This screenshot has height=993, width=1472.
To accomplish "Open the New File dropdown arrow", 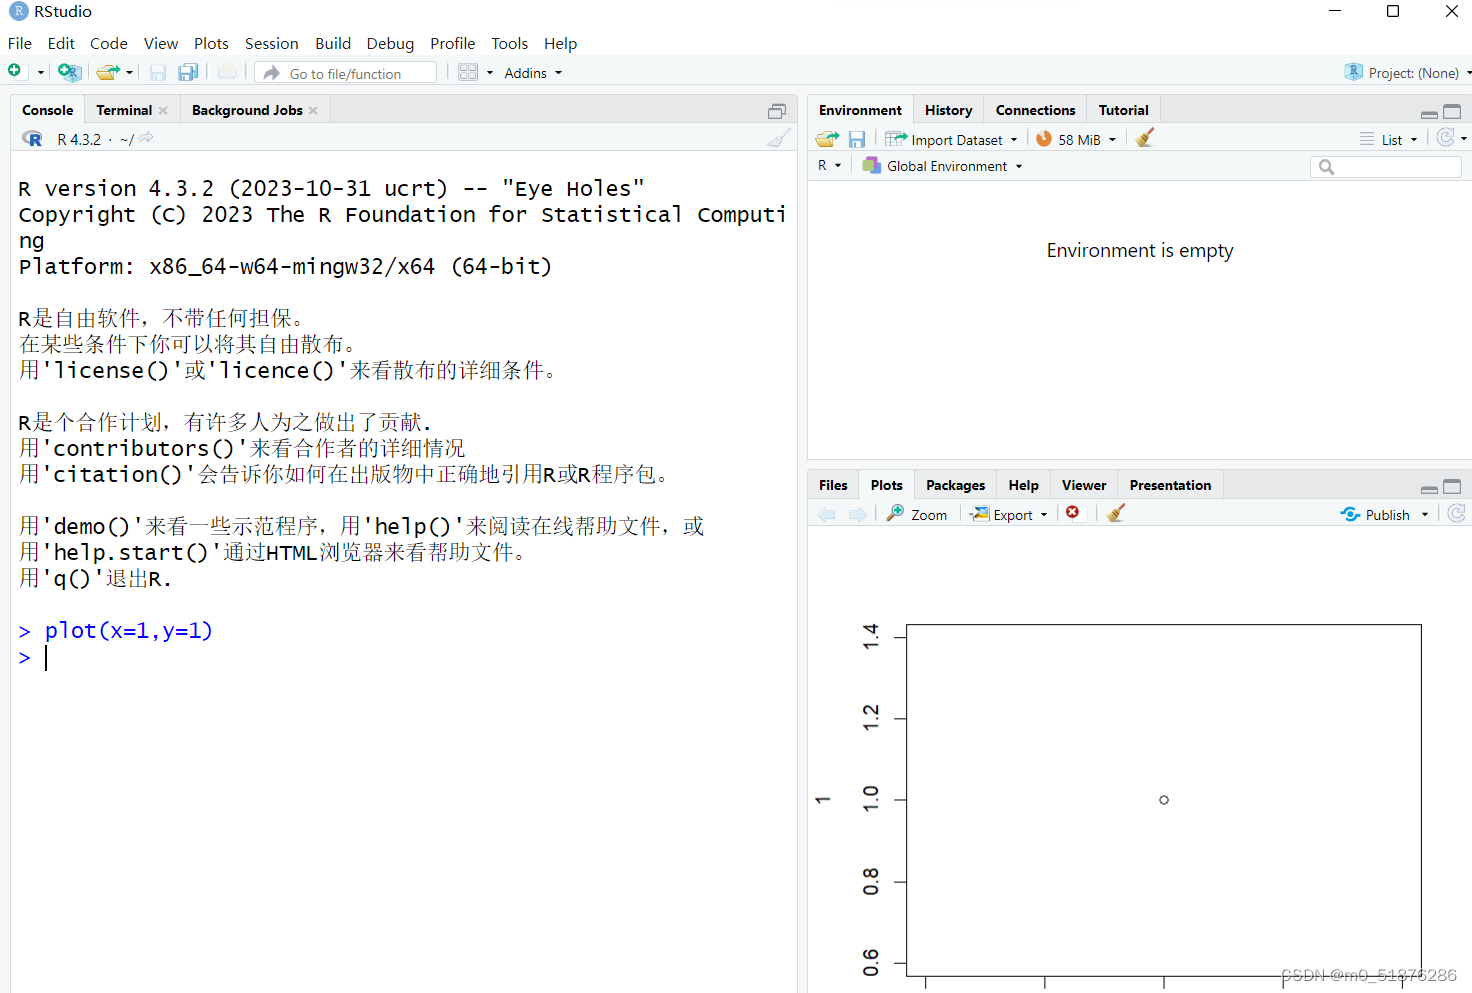I will coord(40,73).
